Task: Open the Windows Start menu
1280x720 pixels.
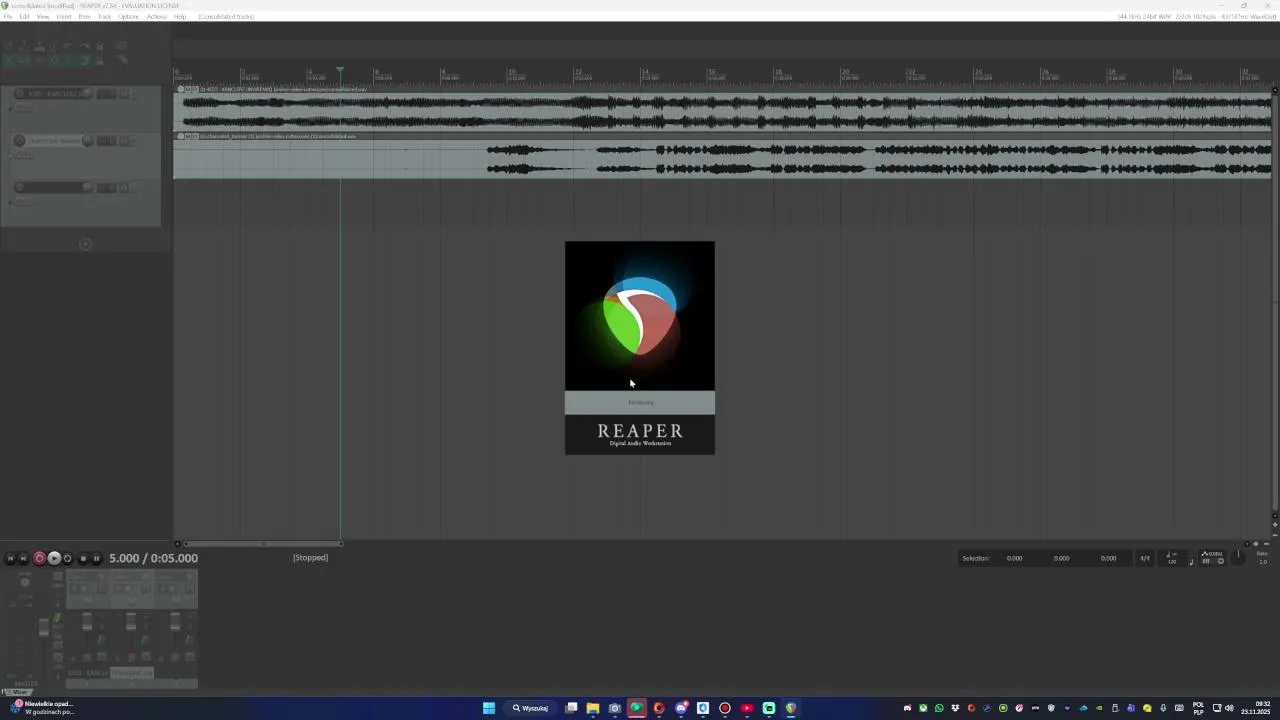Action: click(489, 708)
